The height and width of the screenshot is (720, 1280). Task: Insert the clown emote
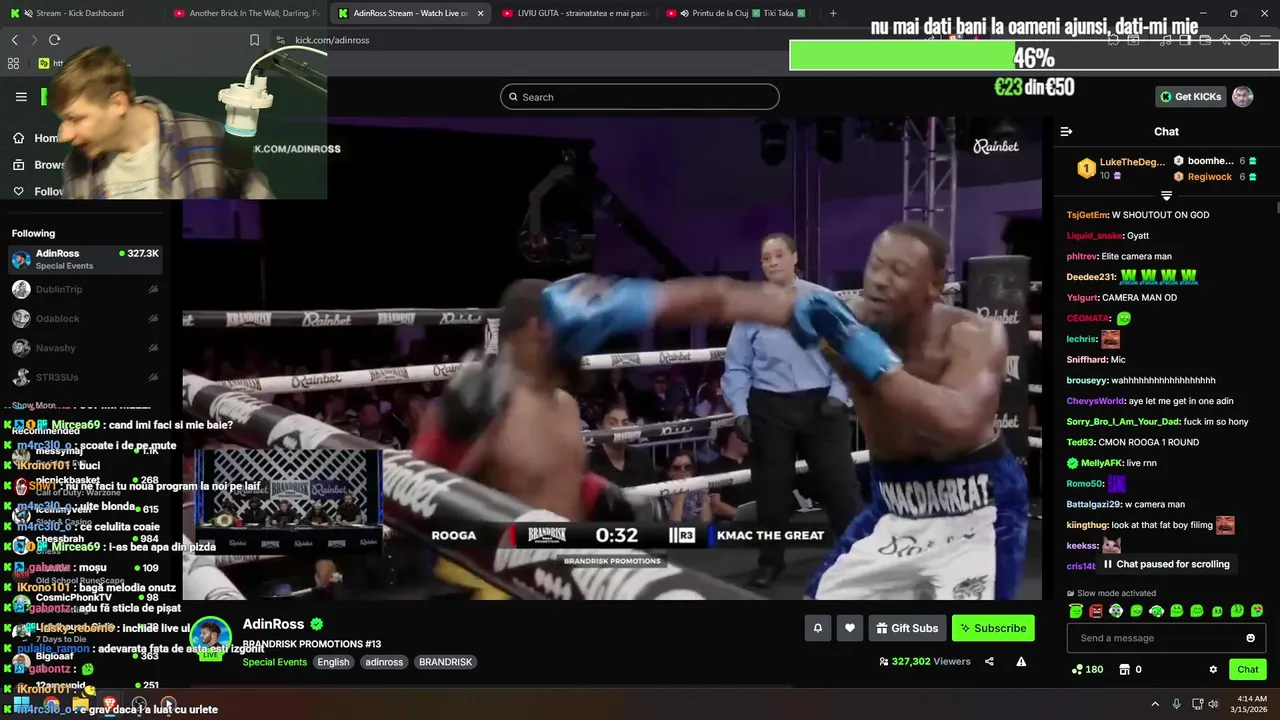(1116, 611)
